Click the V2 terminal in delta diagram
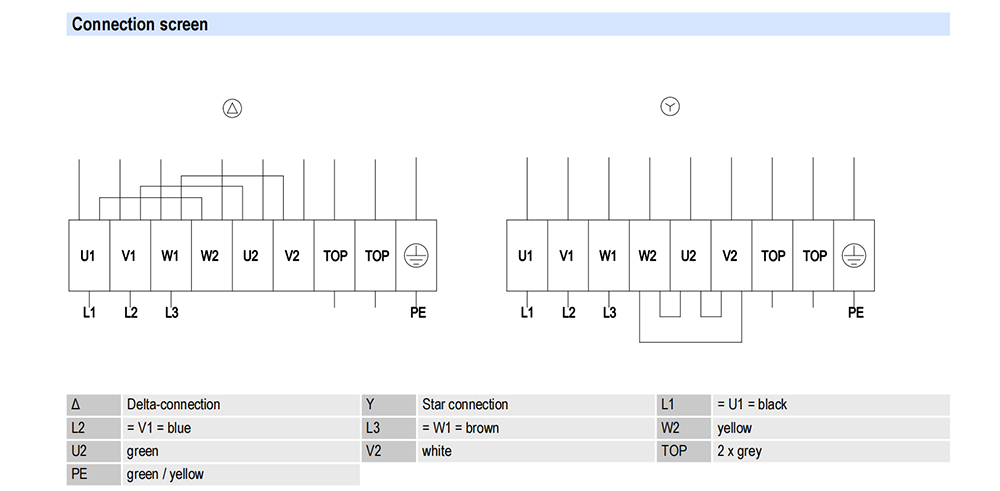 (x=293, y=256)
